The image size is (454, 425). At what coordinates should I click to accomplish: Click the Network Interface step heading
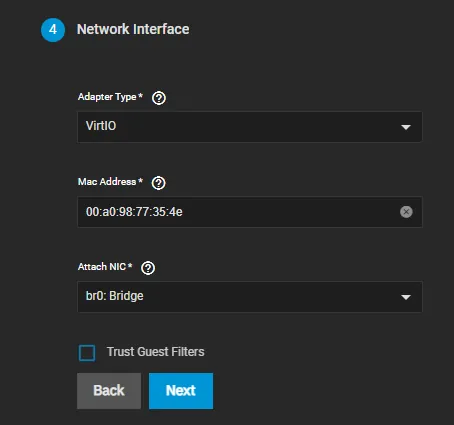click(x=133, y=29)
